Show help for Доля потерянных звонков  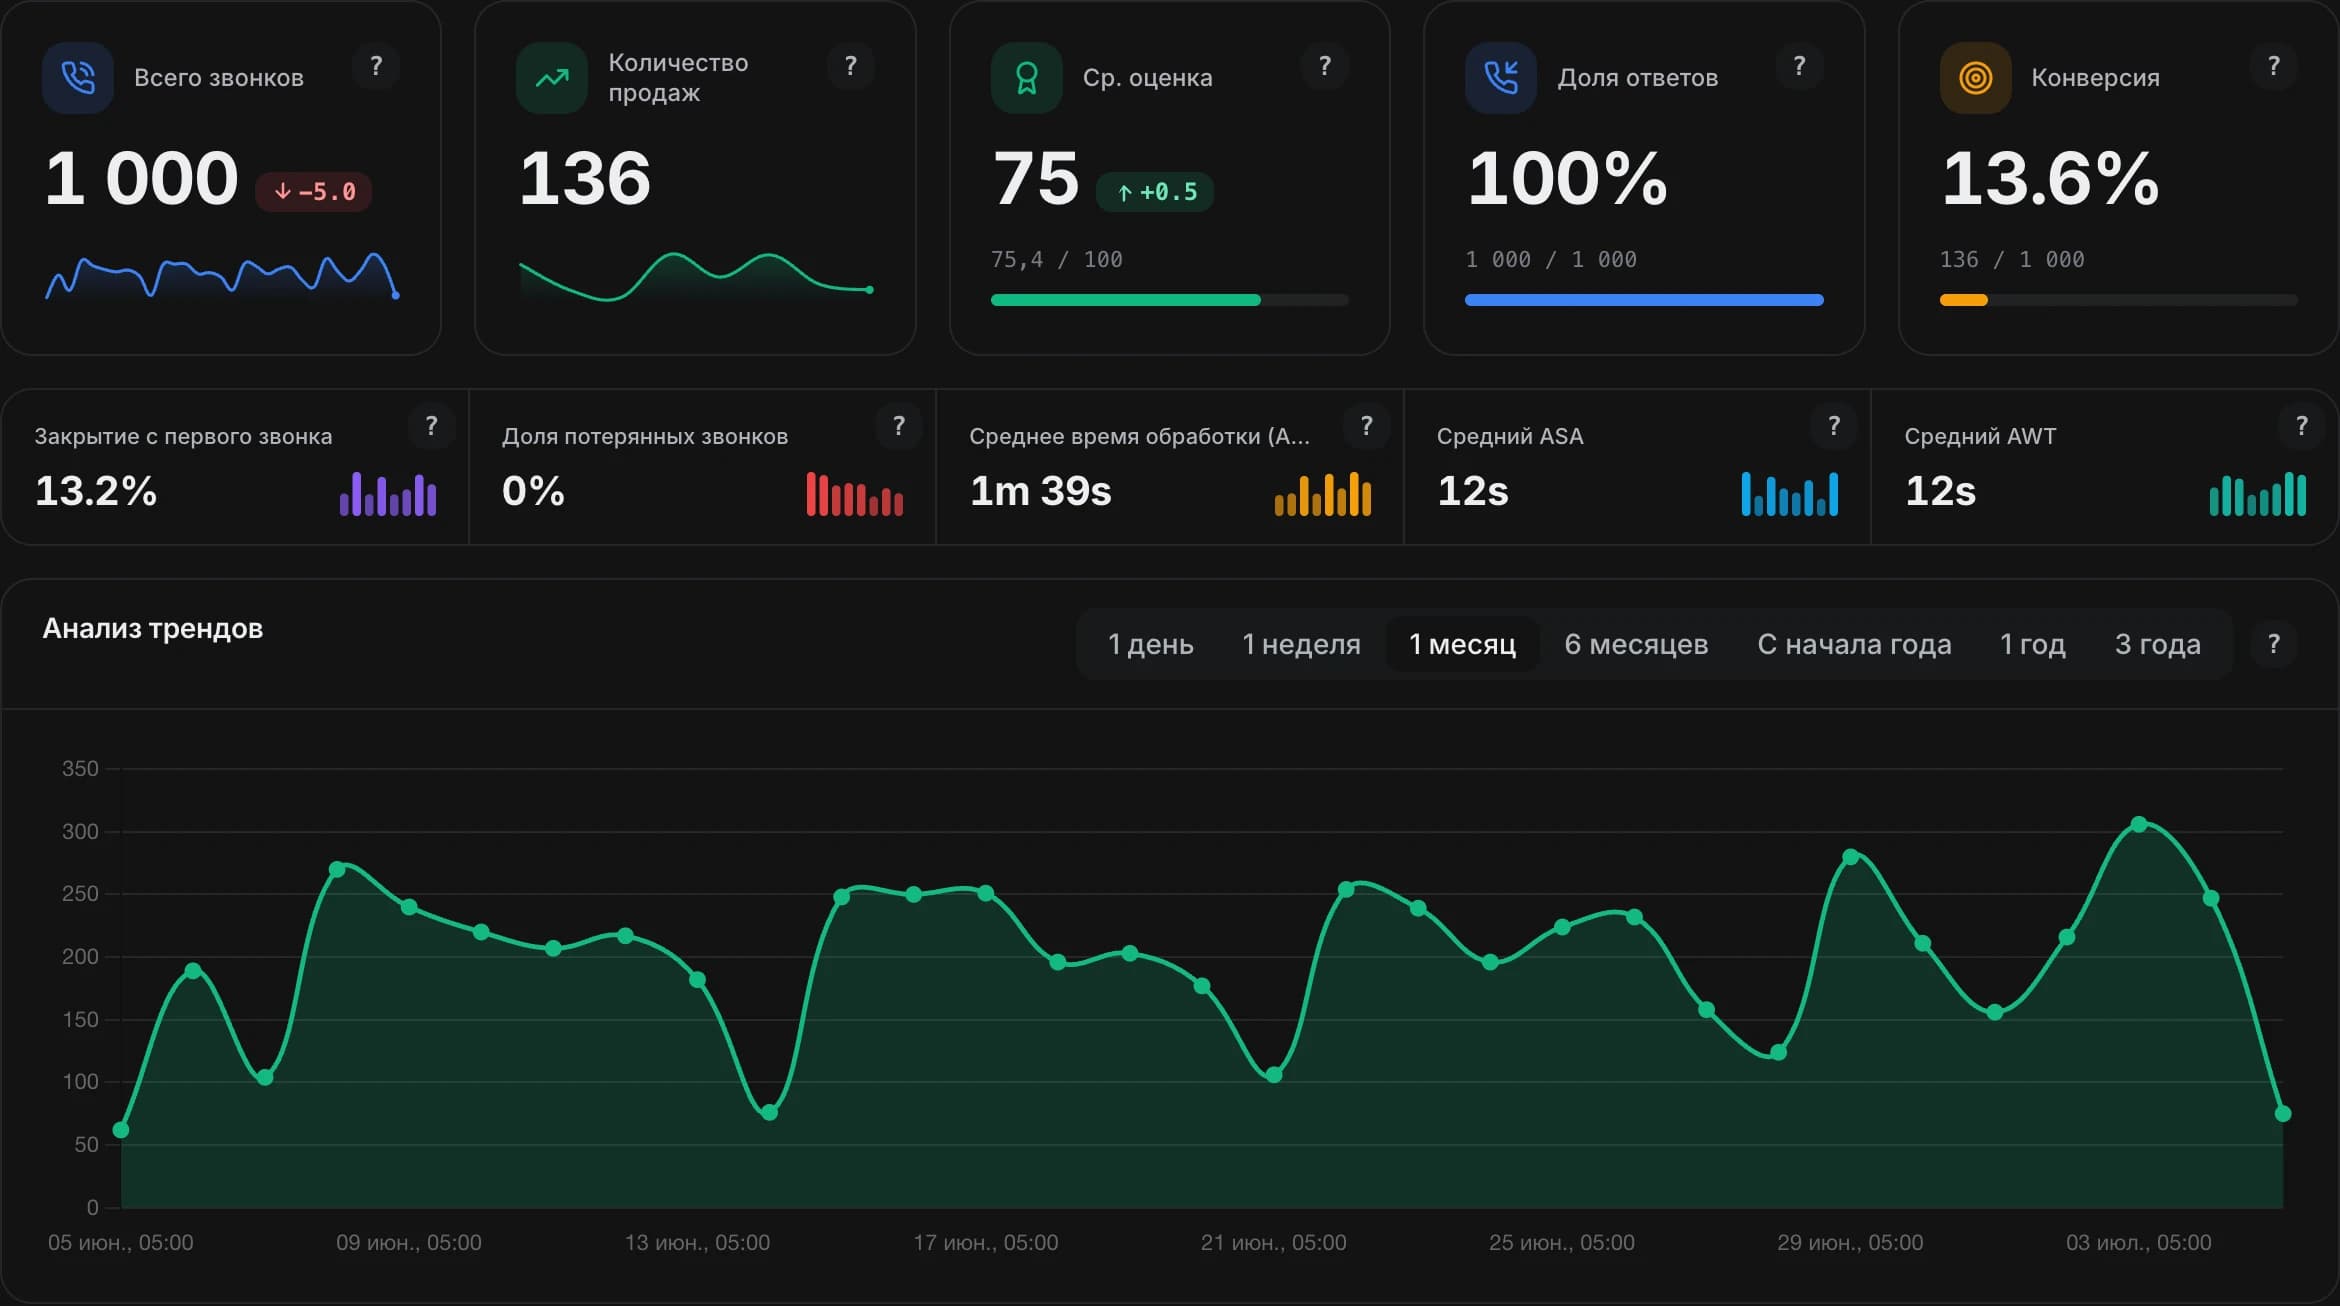coord(898,426)
